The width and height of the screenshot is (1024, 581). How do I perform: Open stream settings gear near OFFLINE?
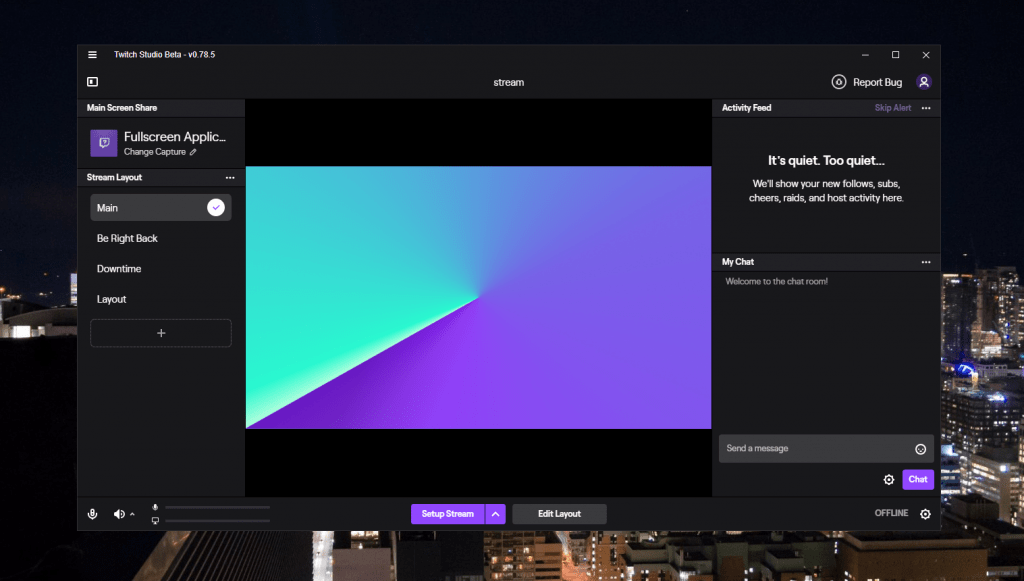(925, 514)
